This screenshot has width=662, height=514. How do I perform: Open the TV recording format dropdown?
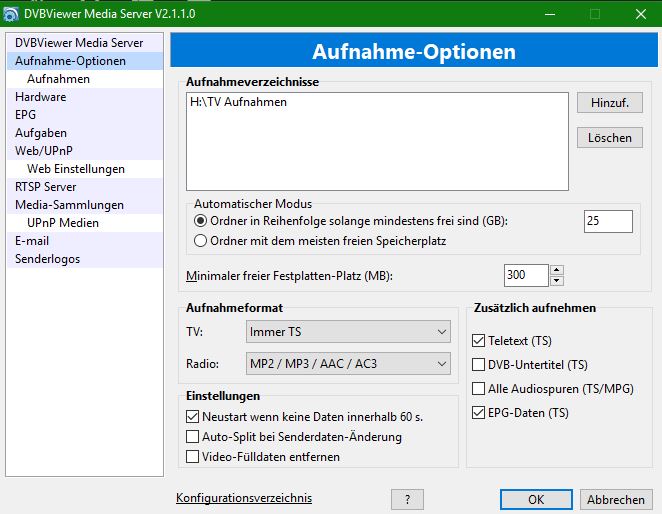[348, 332]
